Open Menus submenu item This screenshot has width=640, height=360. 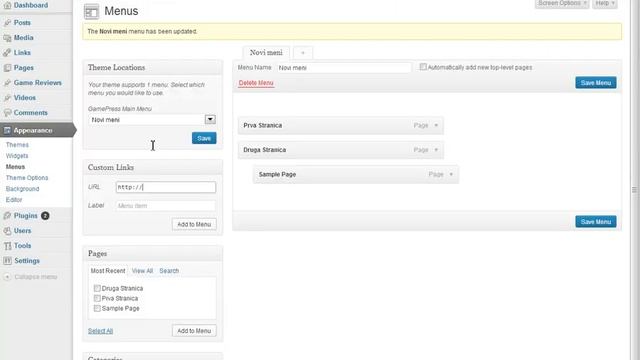[16, 167]
